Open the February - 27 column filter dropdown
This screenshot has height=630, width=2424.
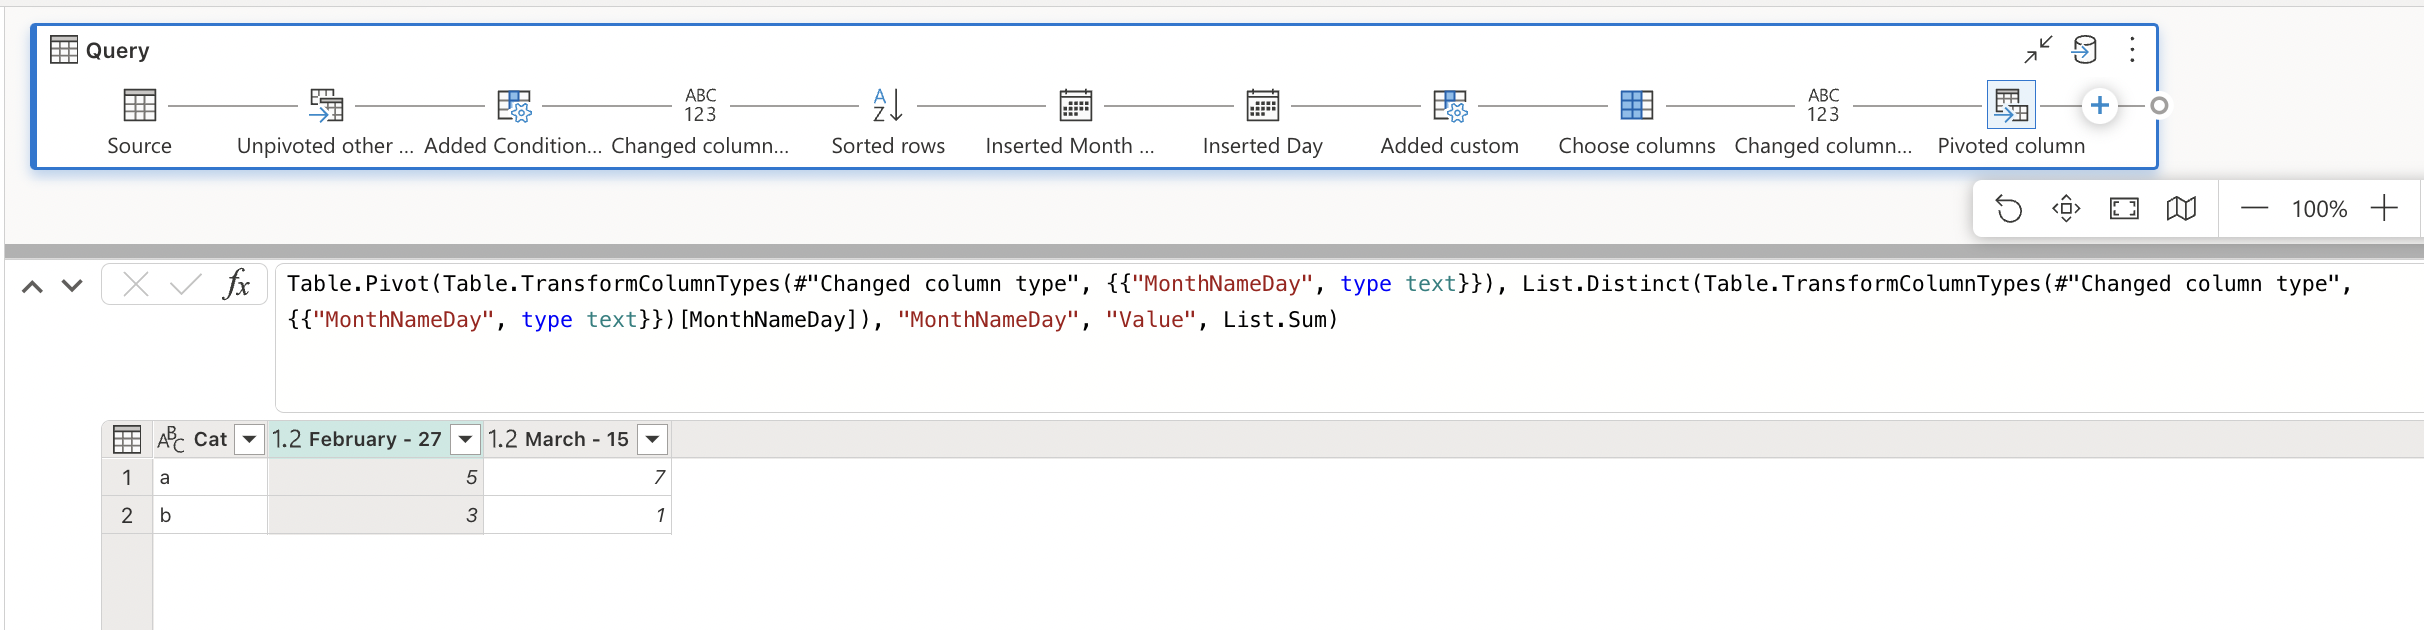tap(466, 439)
